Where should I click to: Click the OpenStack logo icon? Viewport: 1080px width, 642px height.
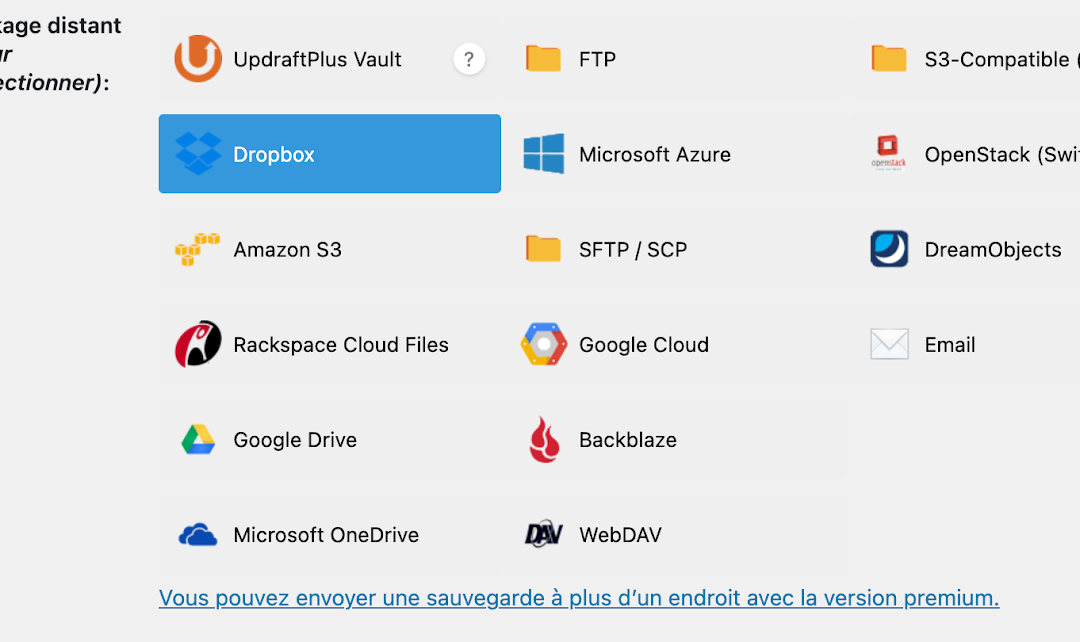889,154
